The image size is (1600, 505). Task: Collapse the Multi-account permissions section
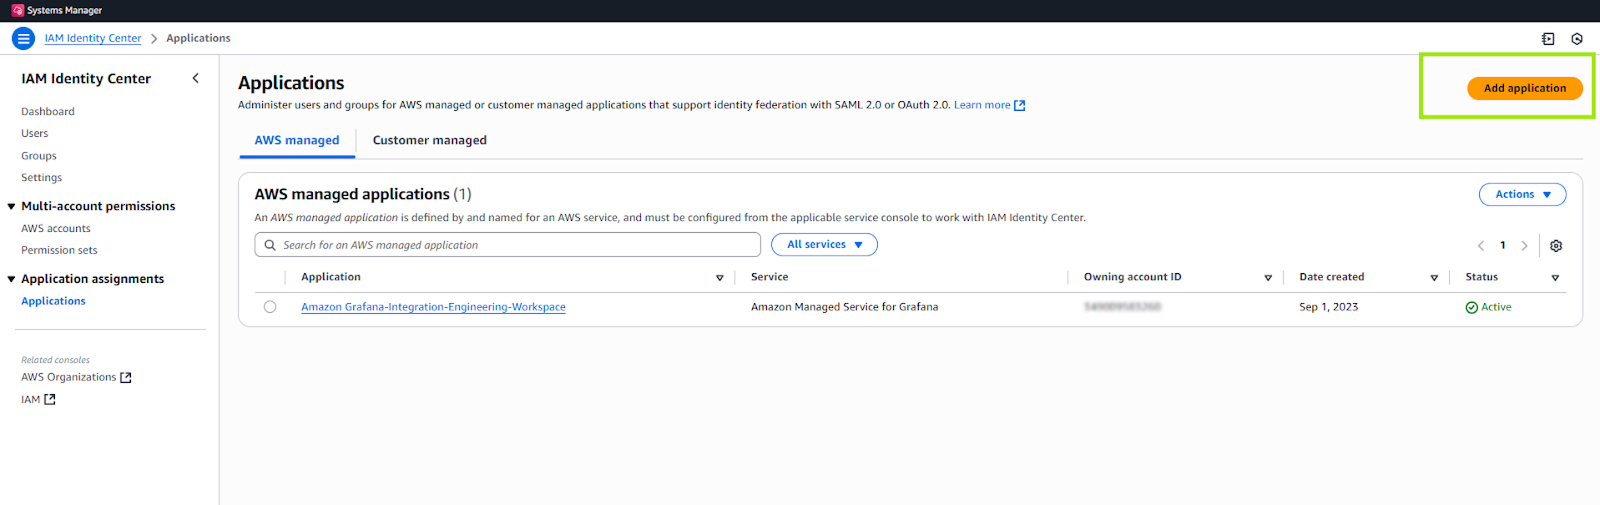pos(12,207)
